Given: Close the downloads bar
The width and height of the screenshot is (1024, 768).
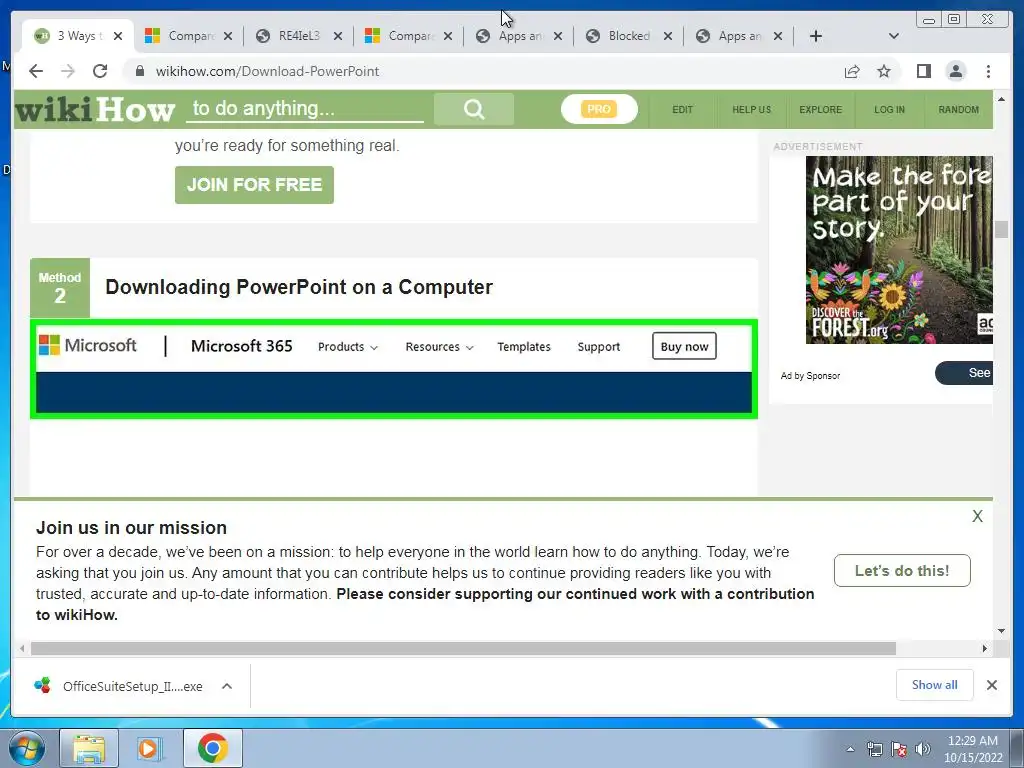Looking at the screenshot, I should click(991, 685).
